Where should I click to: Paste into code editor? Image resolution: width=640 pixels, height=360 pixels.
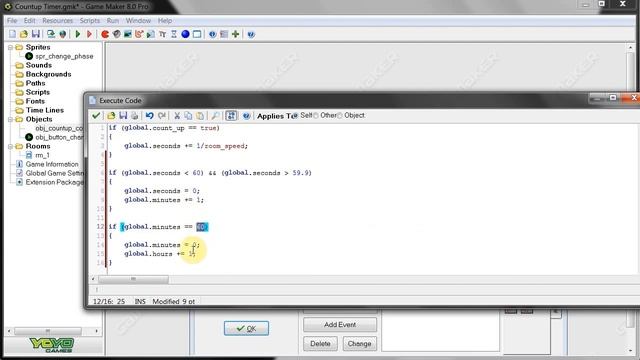click(200, 116)
